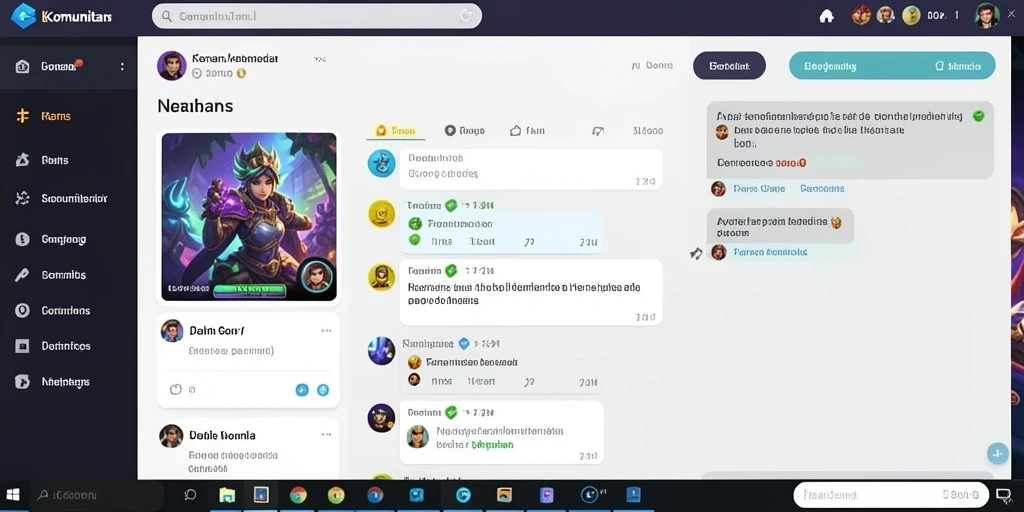Open the home icon in top bar
The image size is (1024, 512).
tap(827, 16)
